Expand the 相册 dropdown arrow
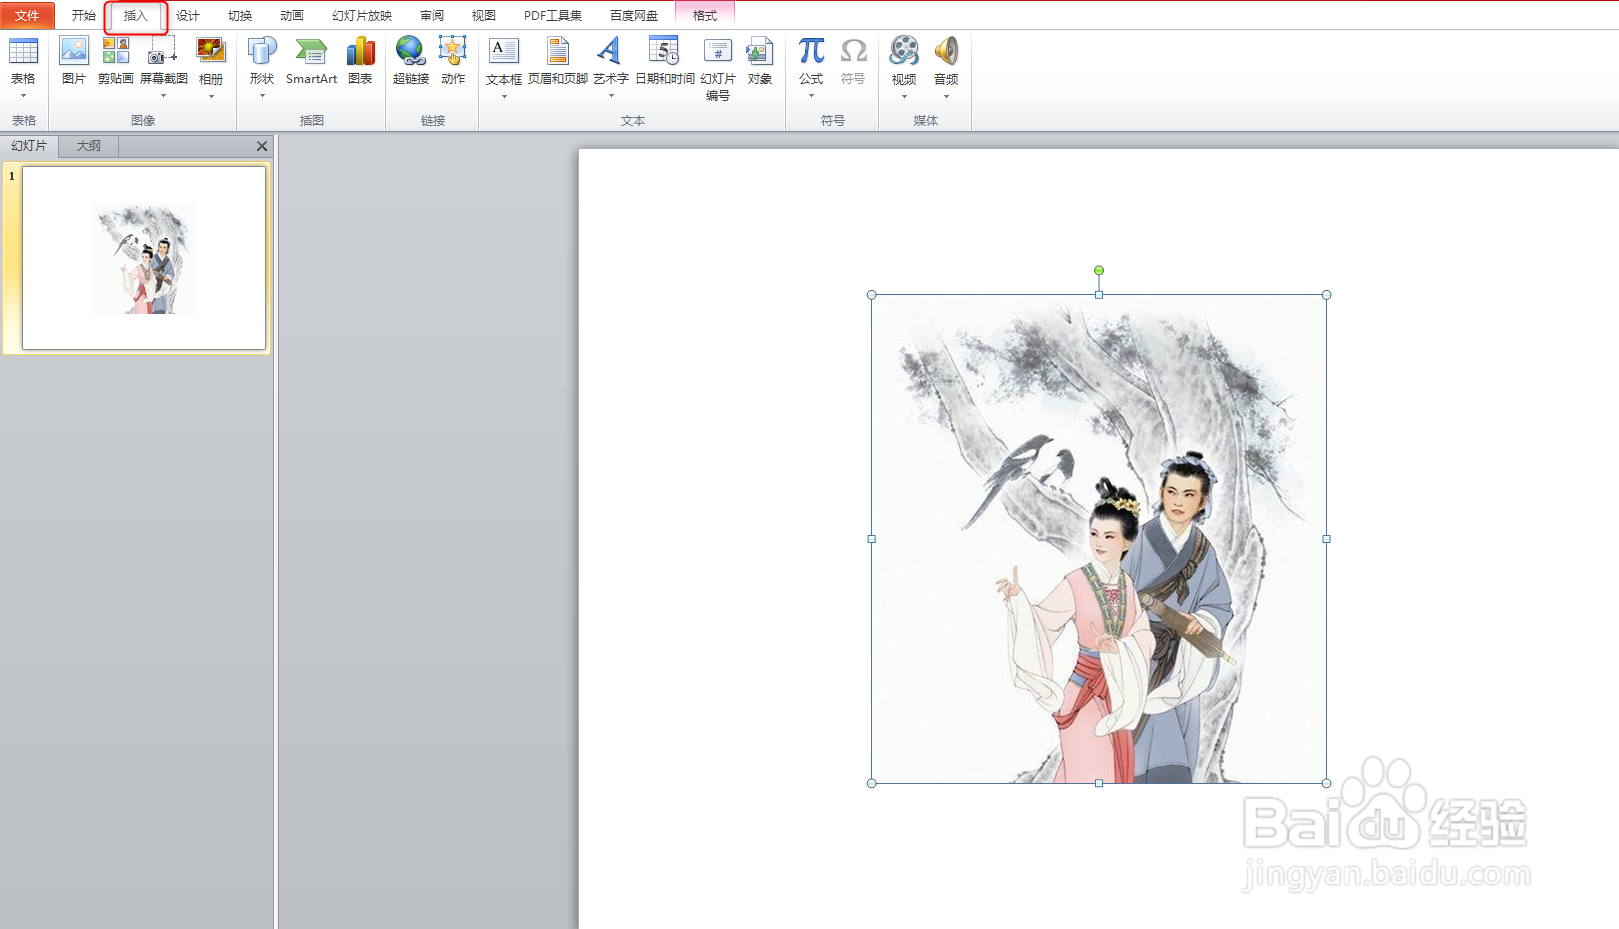The image size is (1619, 929). coord(211,96)
